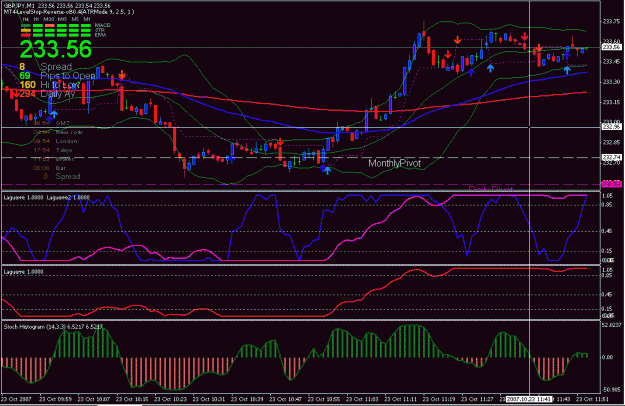Click the large green 233.56 price display
The height and width of the screenshot is (406, 625).
tap(56, 49)
